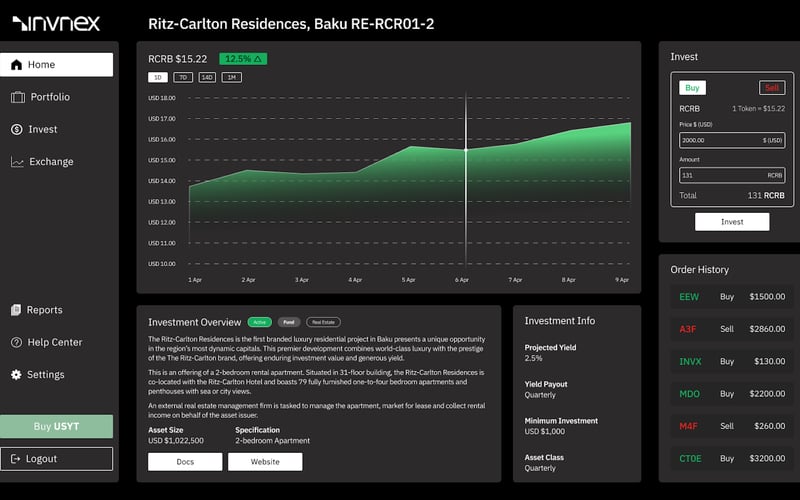Click the Amount RCRB input field
Screen dimensions: 800x500
coord(732,176)
